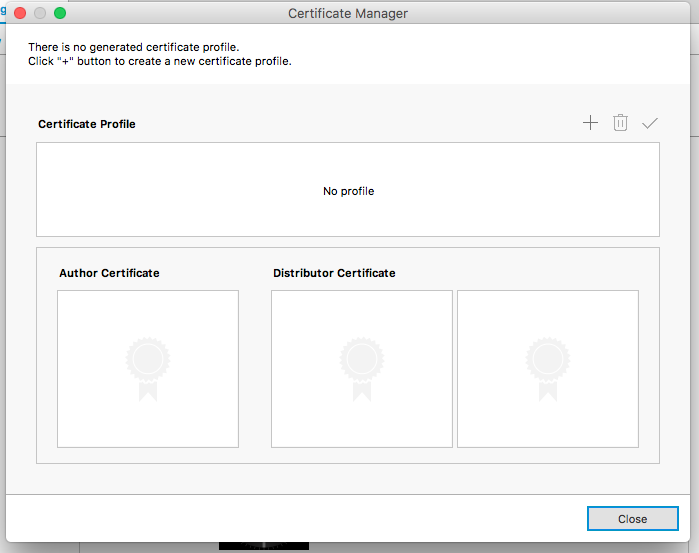Image resolution: width=699 pixels, height=553 pixels.
Task: Click the Certificate Manager title bar
Action: click(x=347, y=13)
